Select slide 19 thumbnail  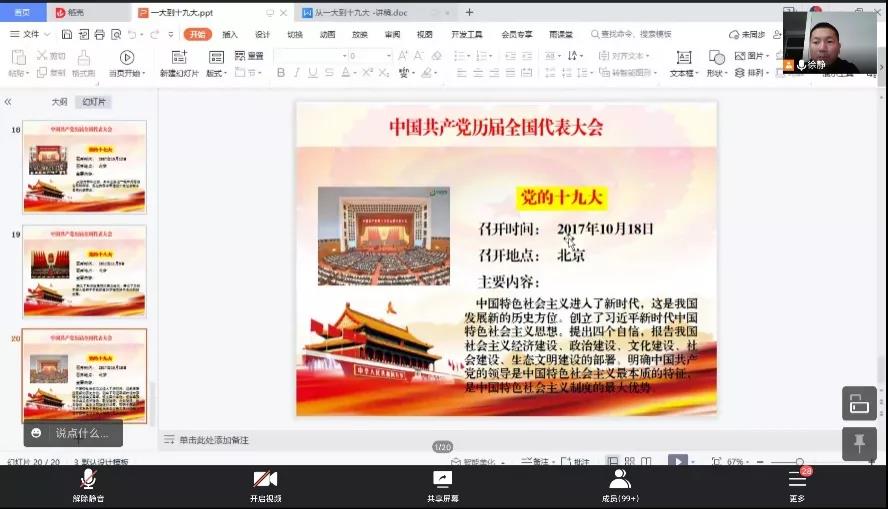[84, 271]
